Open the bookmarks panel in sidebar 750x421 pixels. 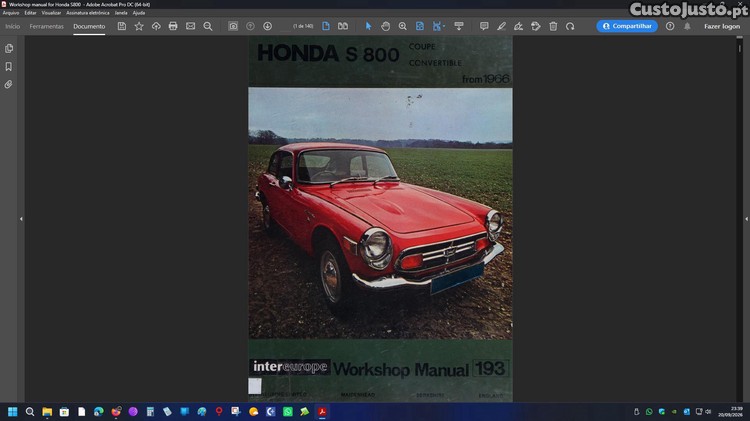coord(9,66)
